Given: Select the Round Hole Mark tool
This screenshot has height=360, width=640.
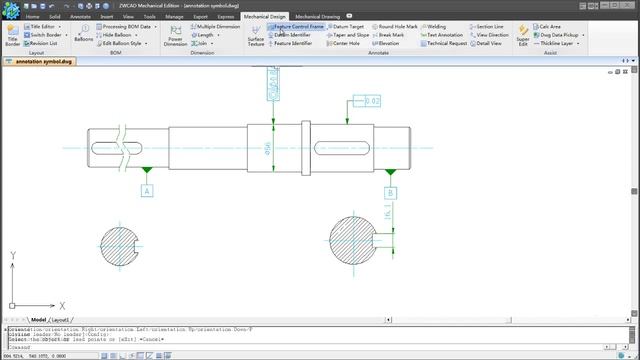Looking at the screenshot, I should tap(394, 27).
